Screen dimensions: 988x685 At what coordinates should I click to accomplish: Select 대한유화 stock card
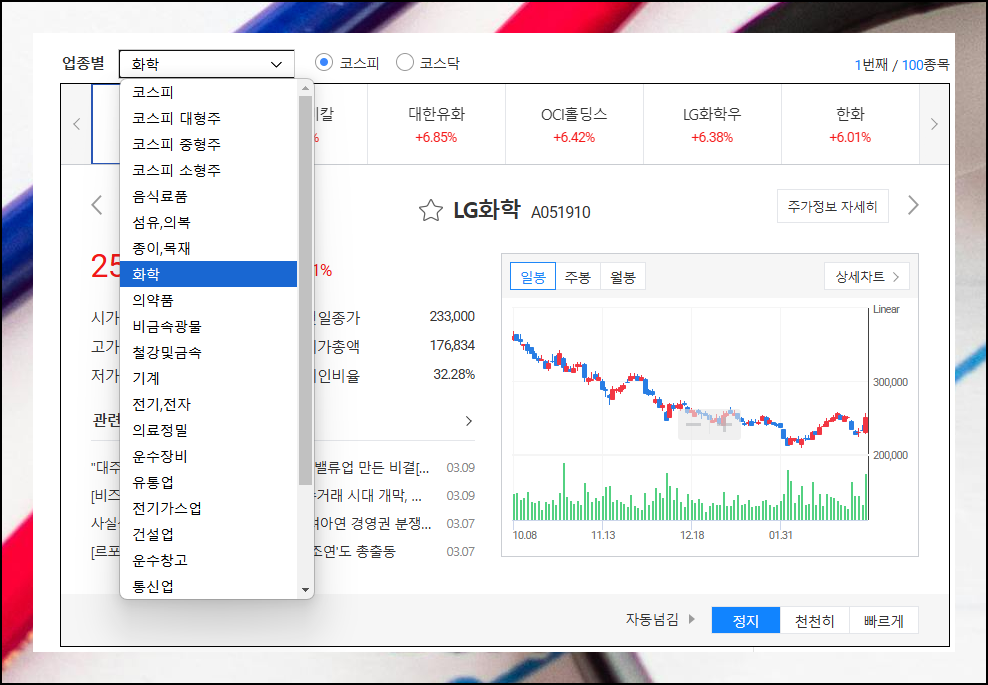436,124
